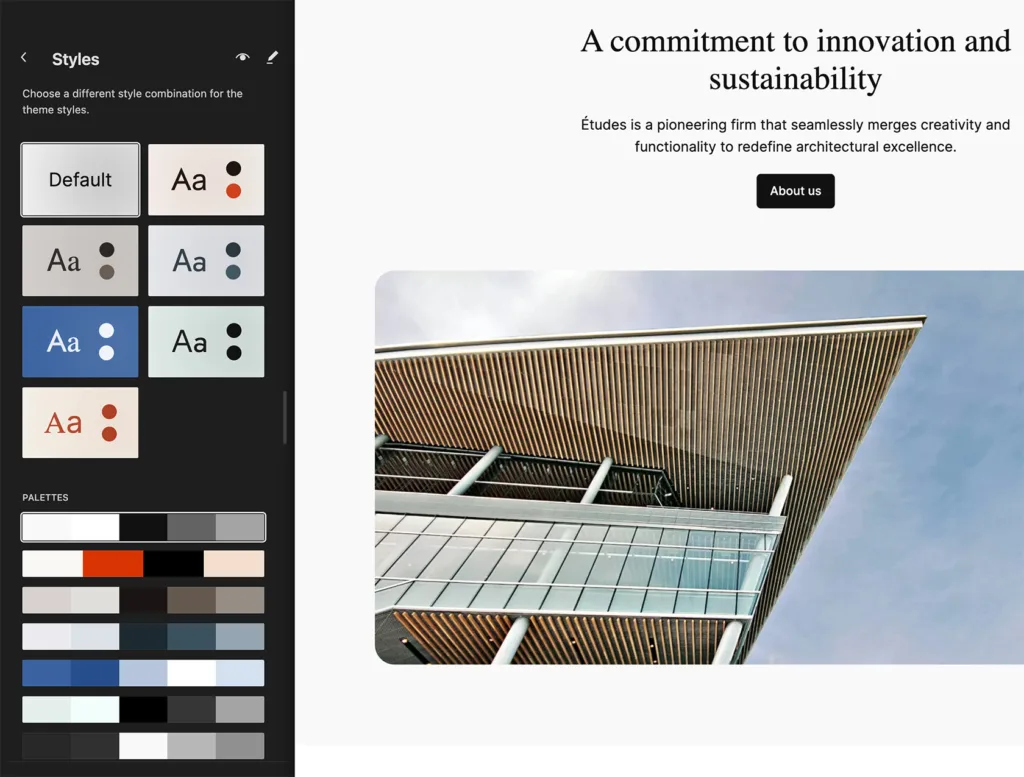The height and width of the screenshot is (777, 1024).
Task: Select the slate teal color palette
Action: click(x=143, y=637)
